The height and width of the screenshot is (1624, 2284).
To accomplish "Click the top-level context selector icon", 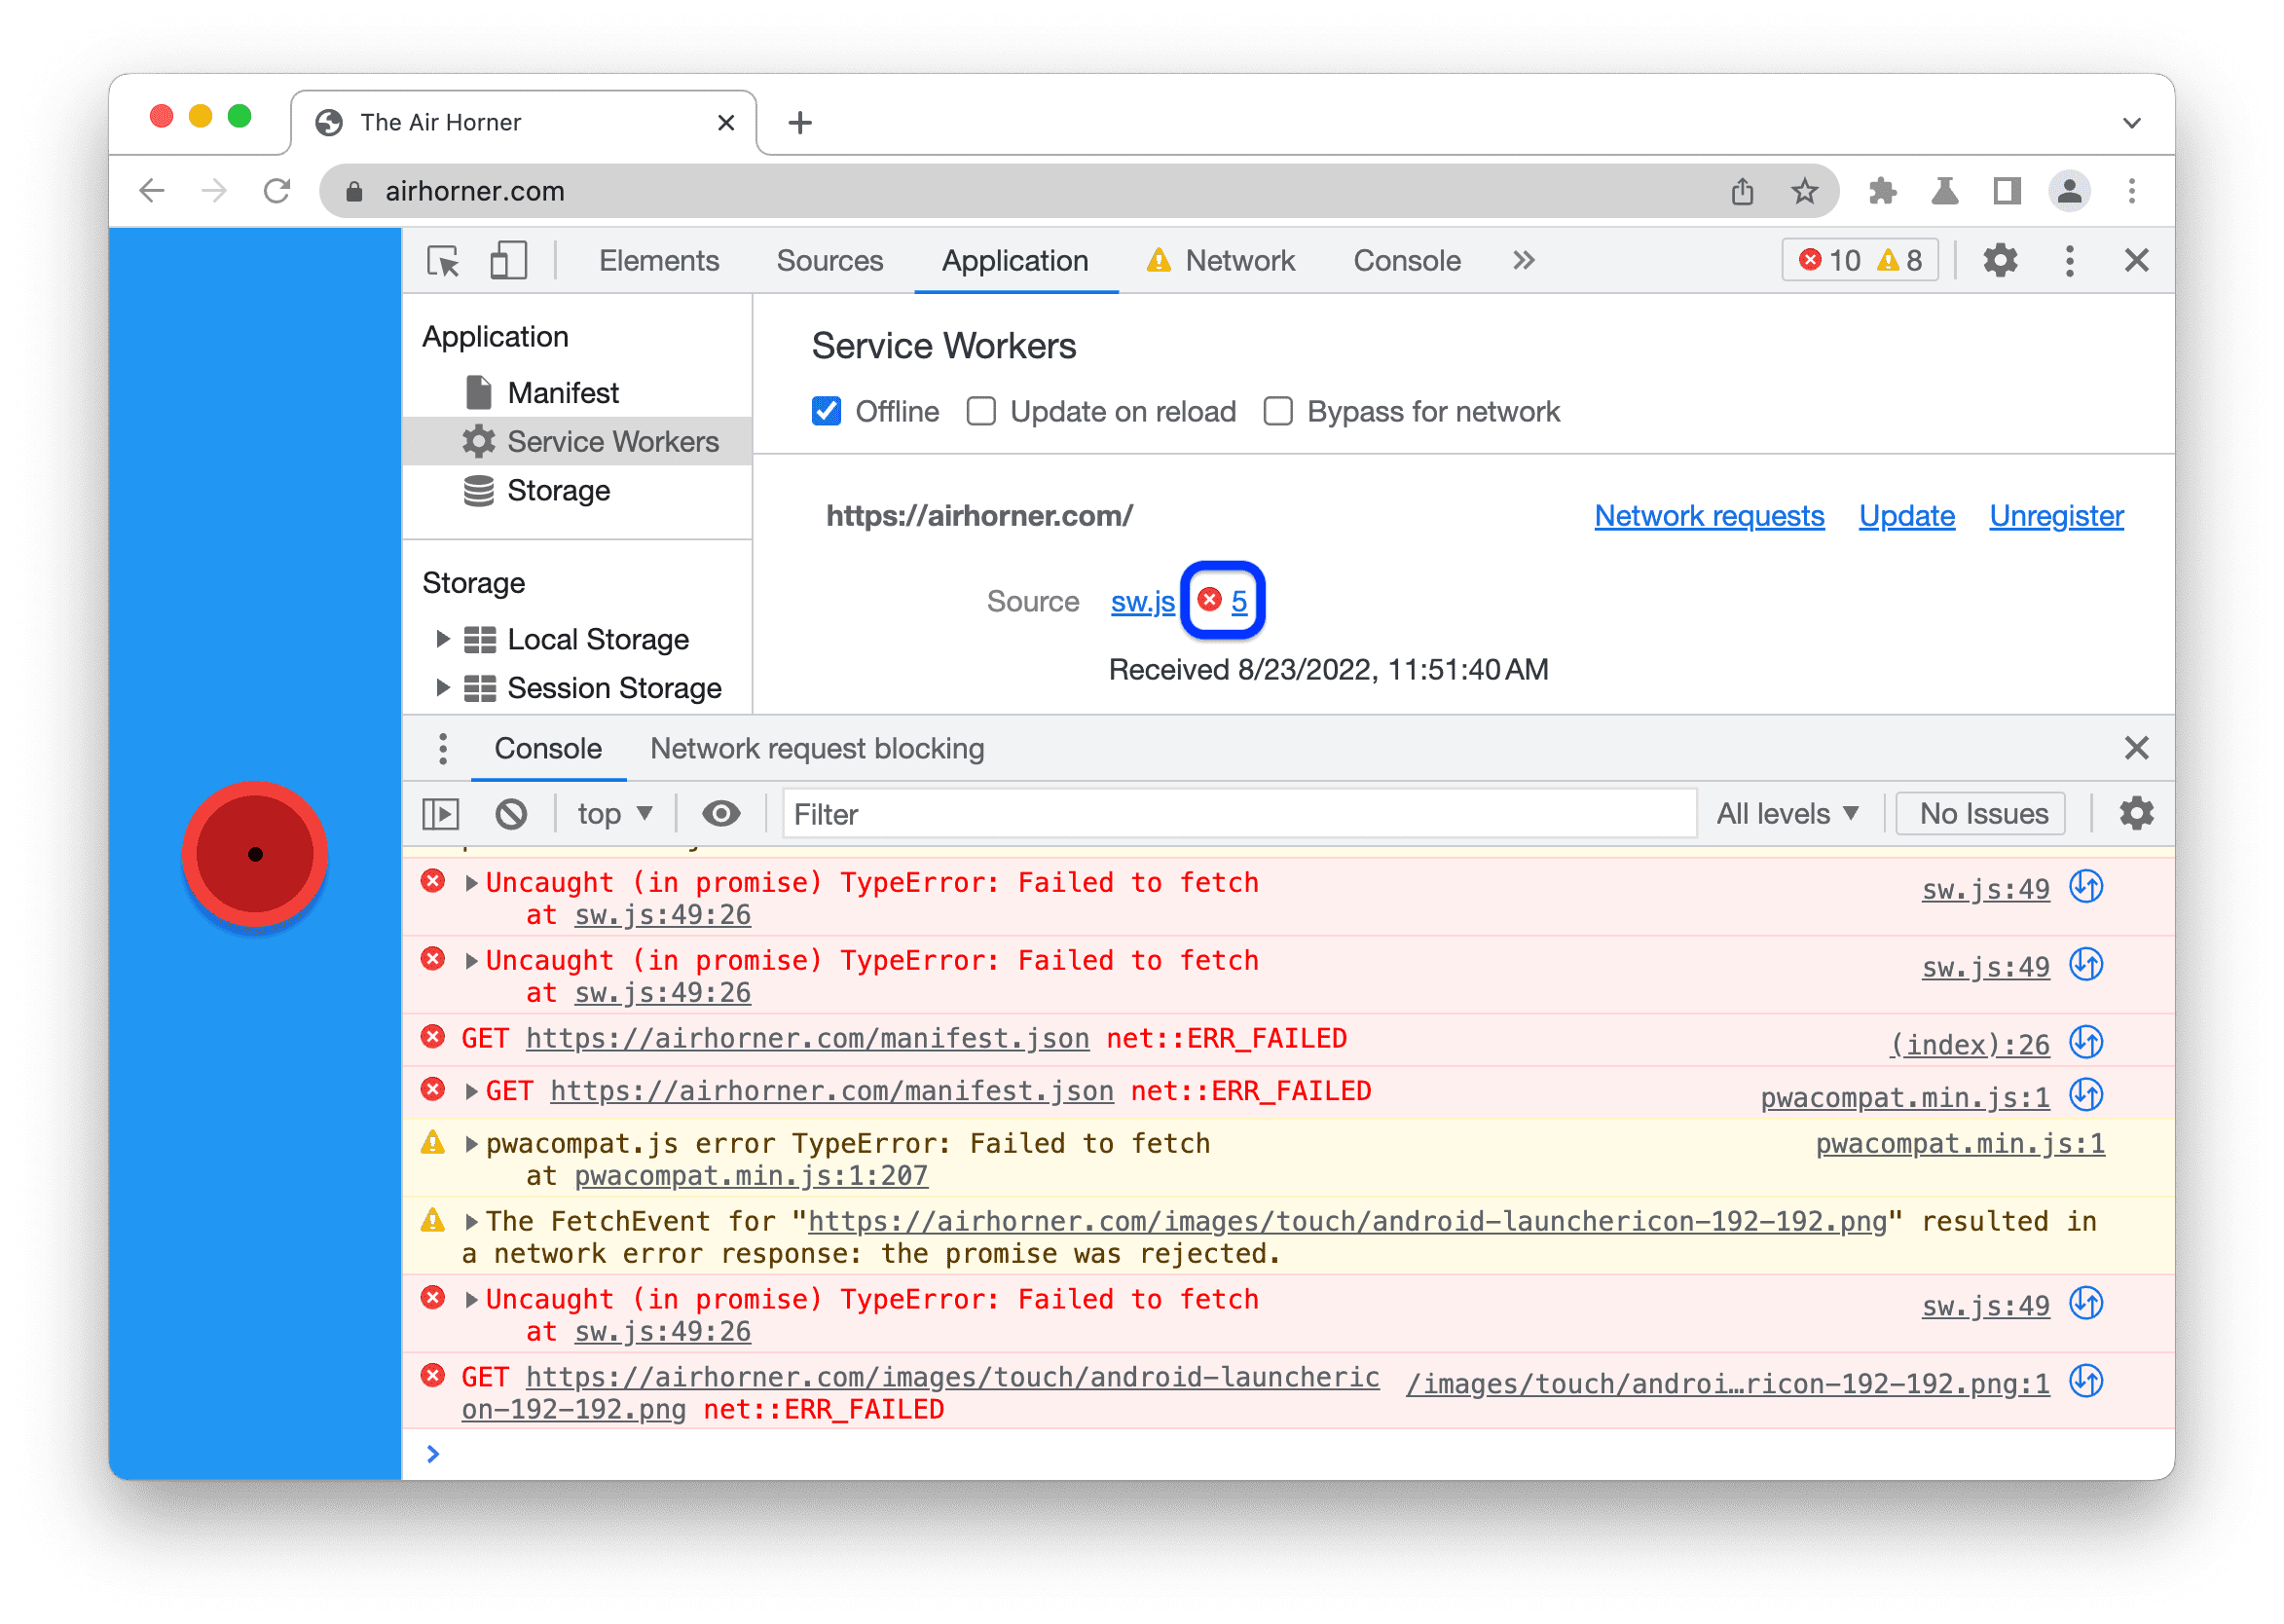I will pyautogui.click(x=616, y=816).
